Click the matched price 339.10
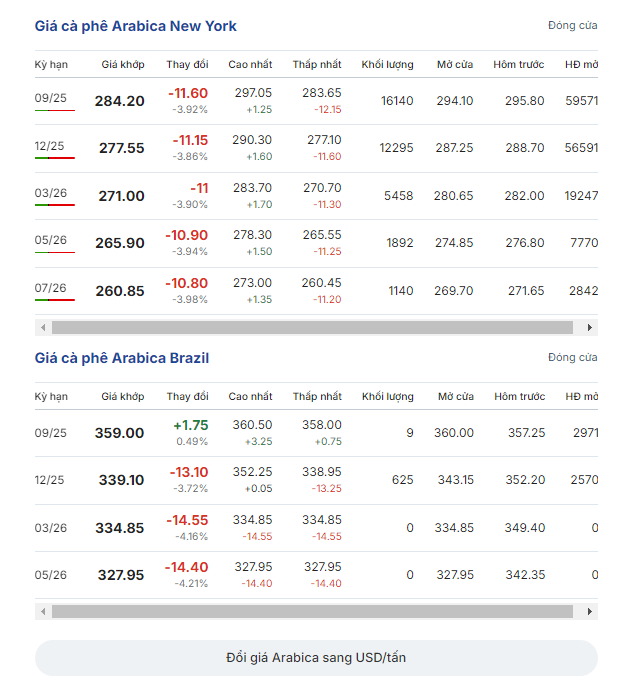The image size is (629, 689). [x=121, y=480]
